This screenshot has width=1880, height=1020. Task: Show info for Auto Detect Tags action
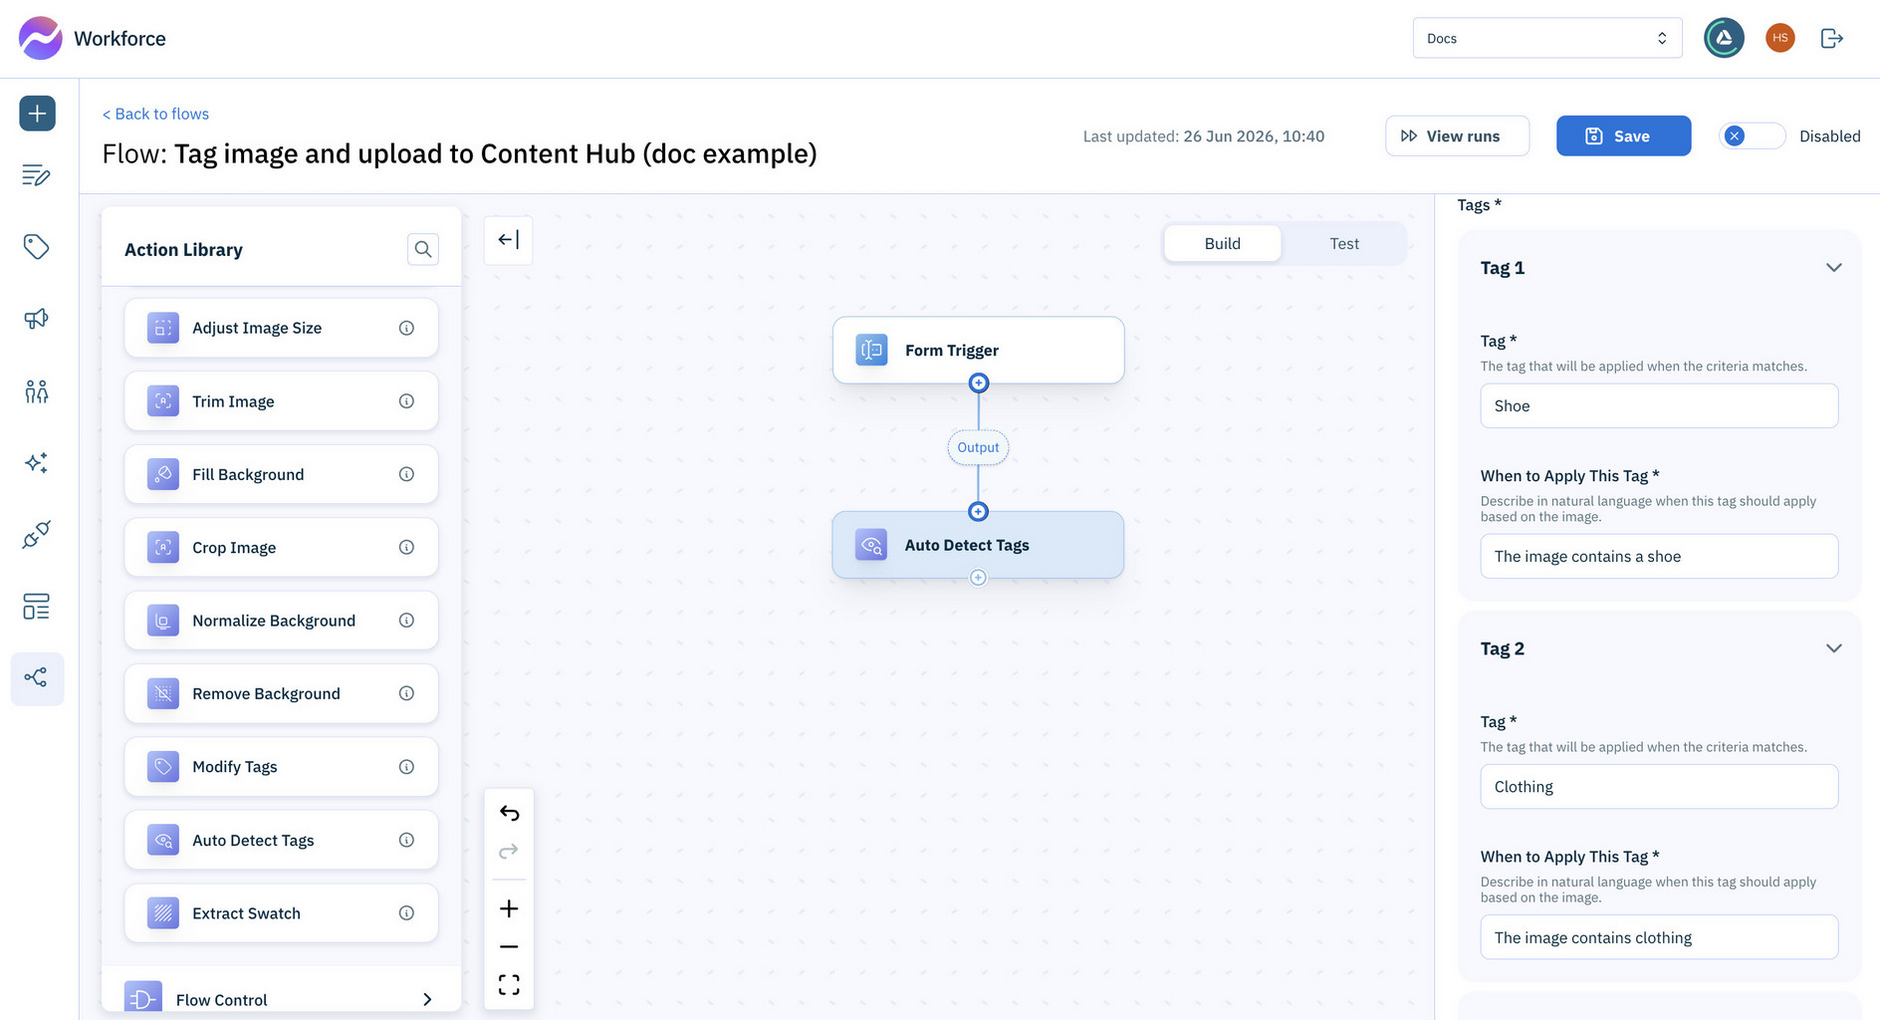point(407,840)
